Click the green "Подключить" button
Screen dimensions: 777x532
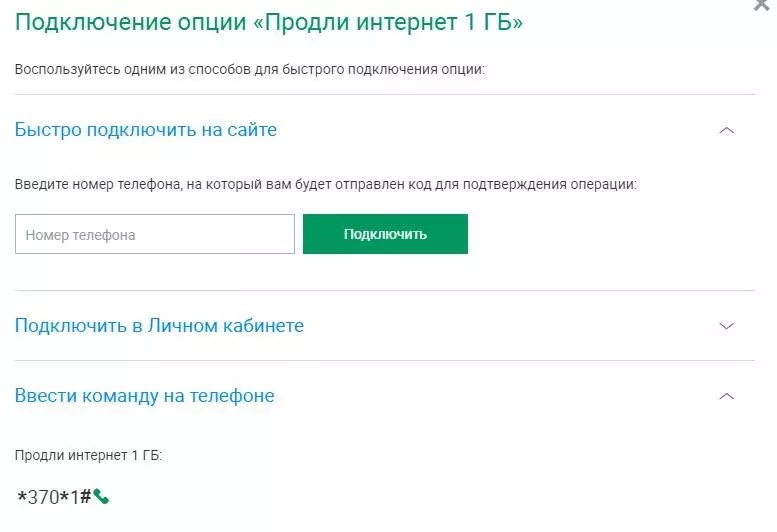point(385,234)
